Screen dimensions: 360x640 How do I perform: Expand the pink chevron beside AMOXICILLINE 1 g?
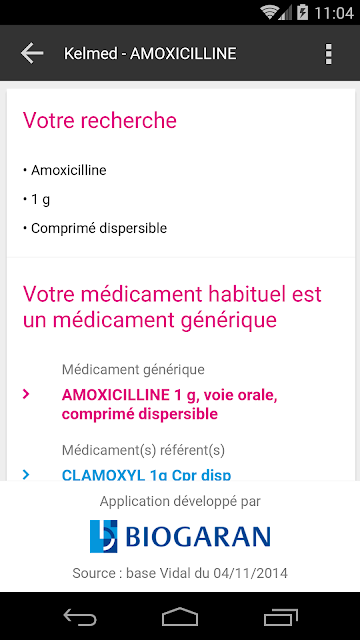tap(26, 394)
